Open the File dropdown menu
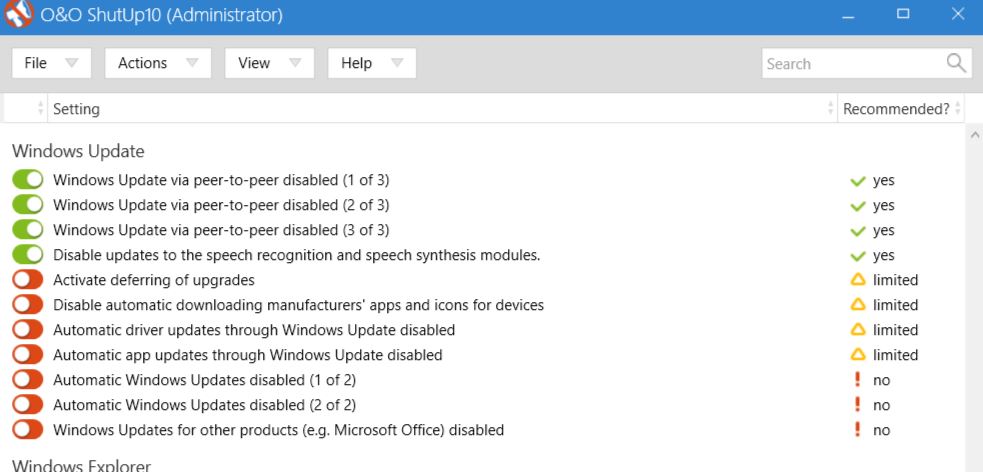The height and width of the screenshot is (472, 983). point(51,63)
